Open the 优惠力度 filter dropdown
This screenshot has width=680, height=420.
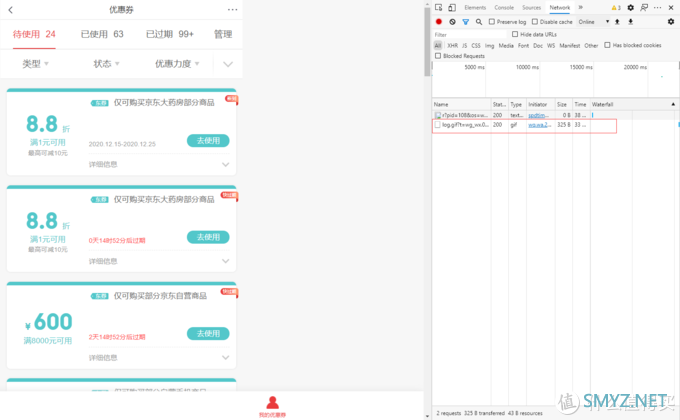click(x=177, y=64)
